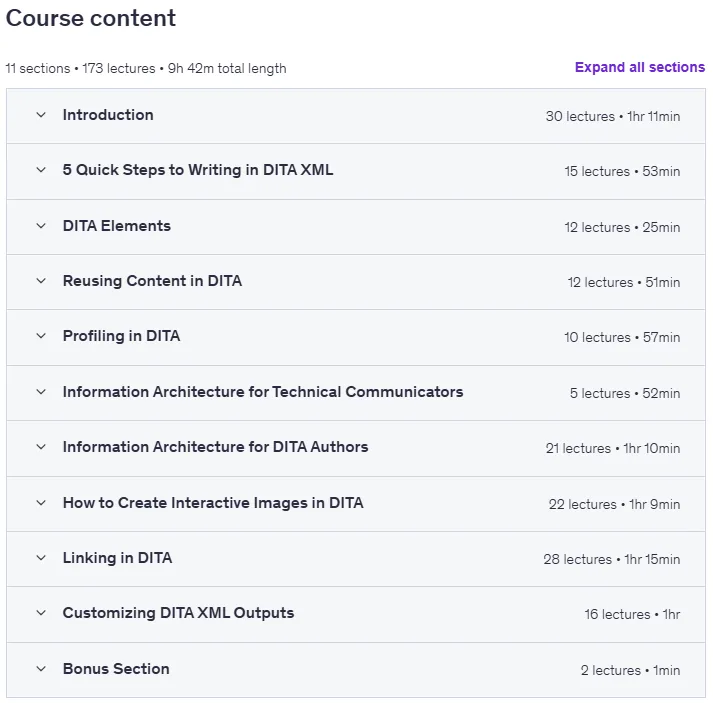Expand the DITA Elements chevron

click(x=41, y=226)
